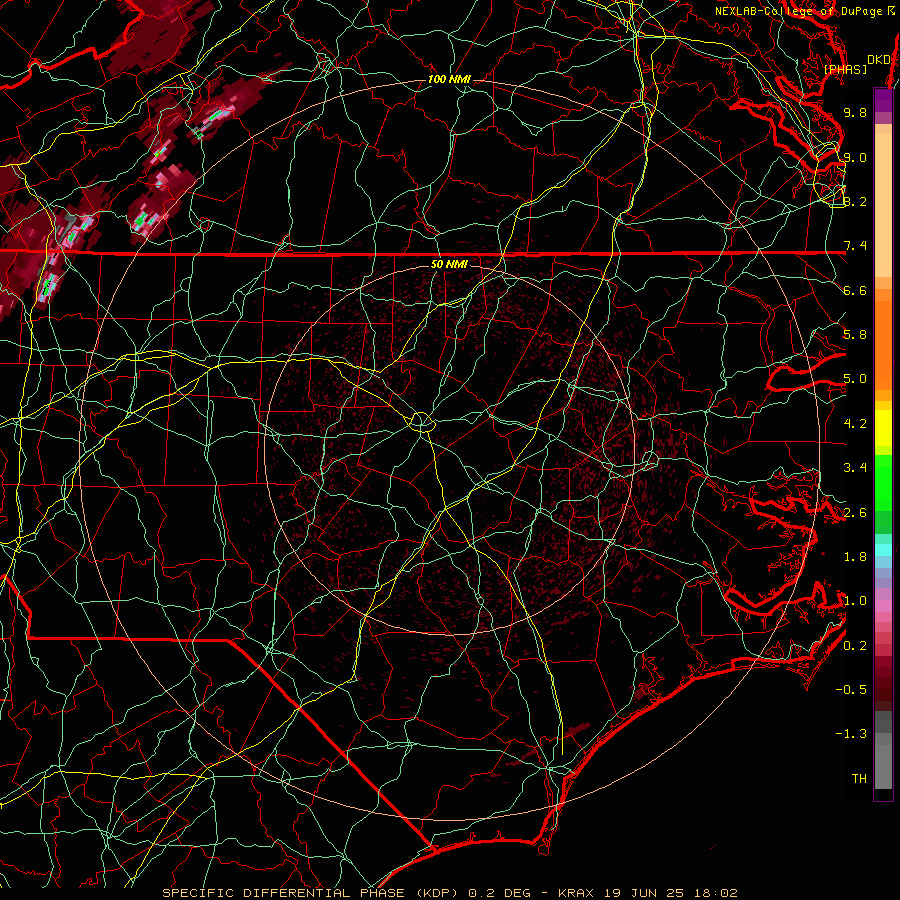Click the 0.2 legend value
The width and height of the screenshot is (900, 900).
[x=855, y=645]
